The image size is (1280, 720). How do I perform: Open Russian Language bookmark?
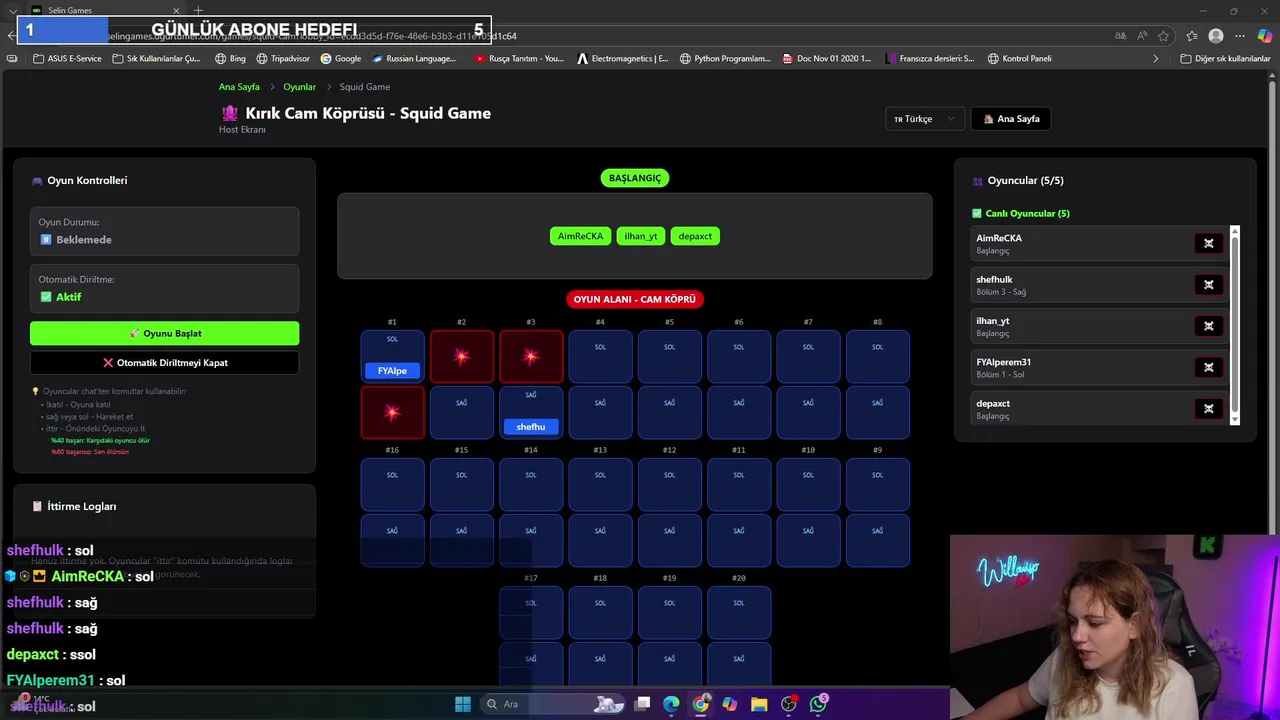[414, 59]
